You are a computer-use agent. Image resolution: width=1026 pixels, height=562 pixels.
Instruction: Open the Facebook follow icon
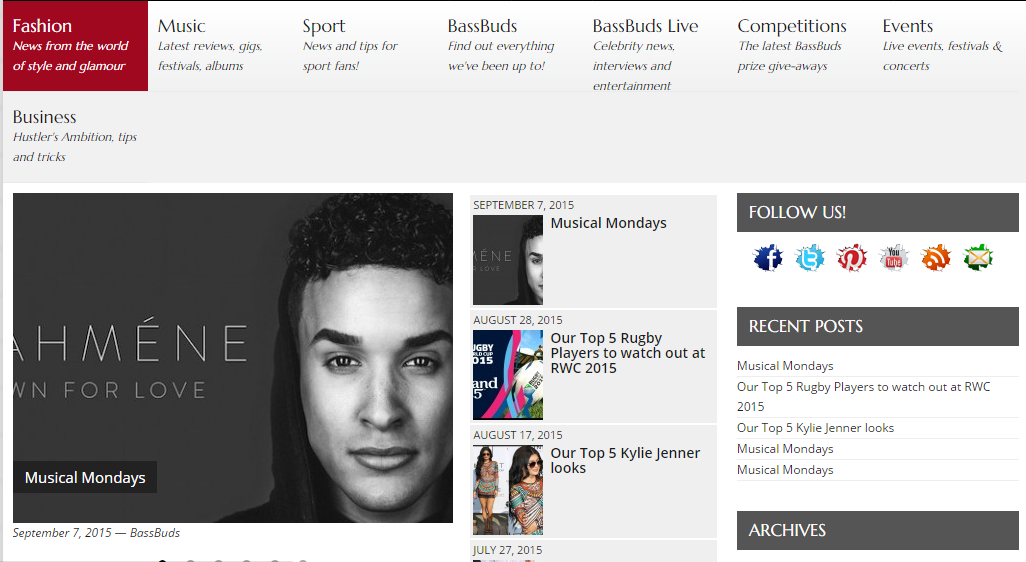coord(768,258)
